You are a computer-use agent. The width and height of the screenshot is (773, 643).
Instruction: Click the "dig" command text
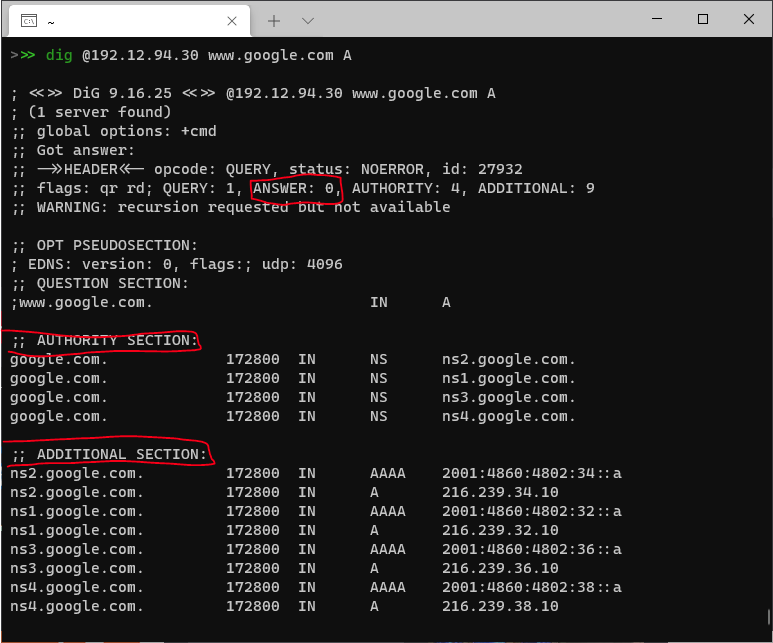pyautogui.click(x=59, y=55)
